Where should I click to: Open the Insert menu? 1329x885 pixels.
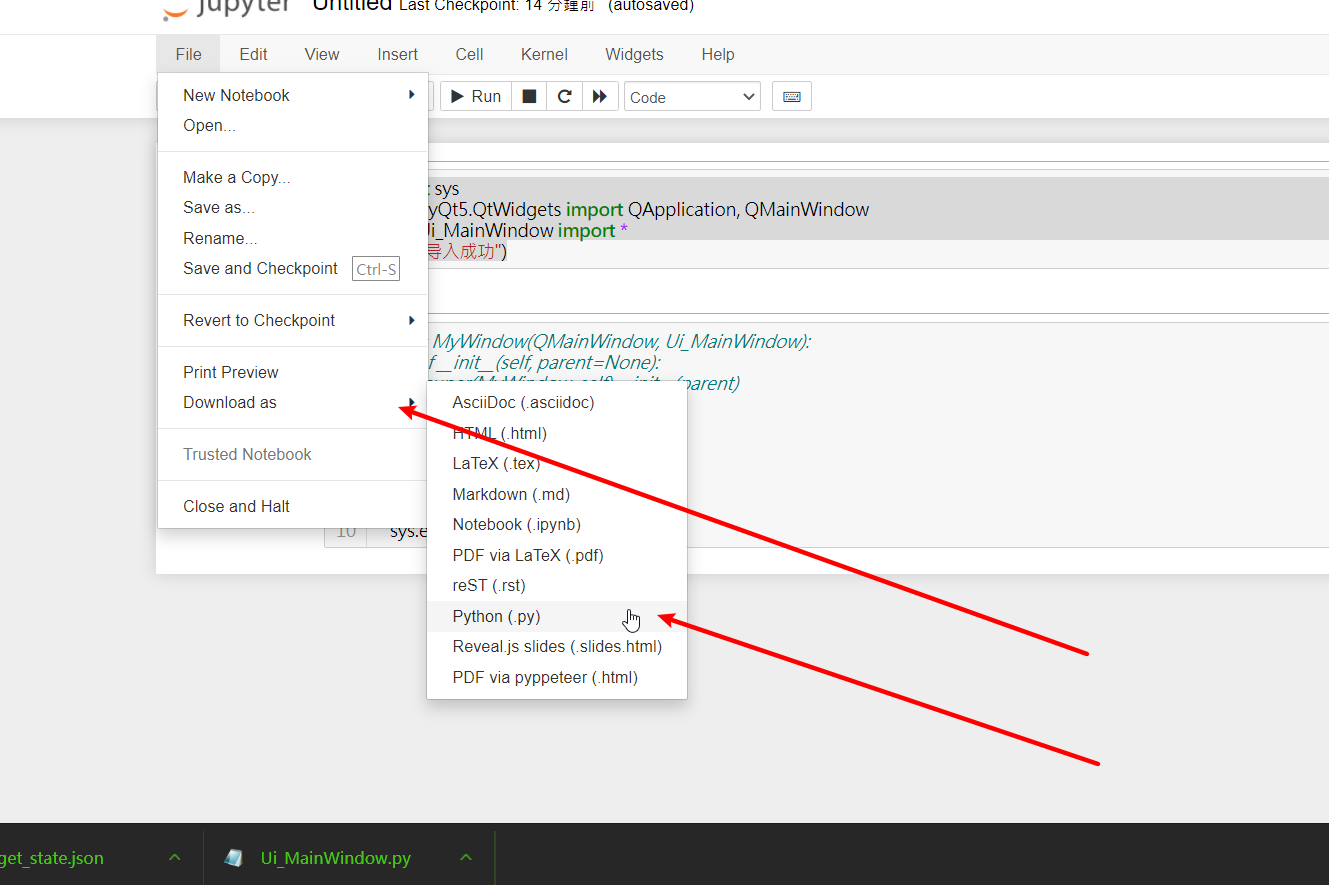click(x=397, y=54)
